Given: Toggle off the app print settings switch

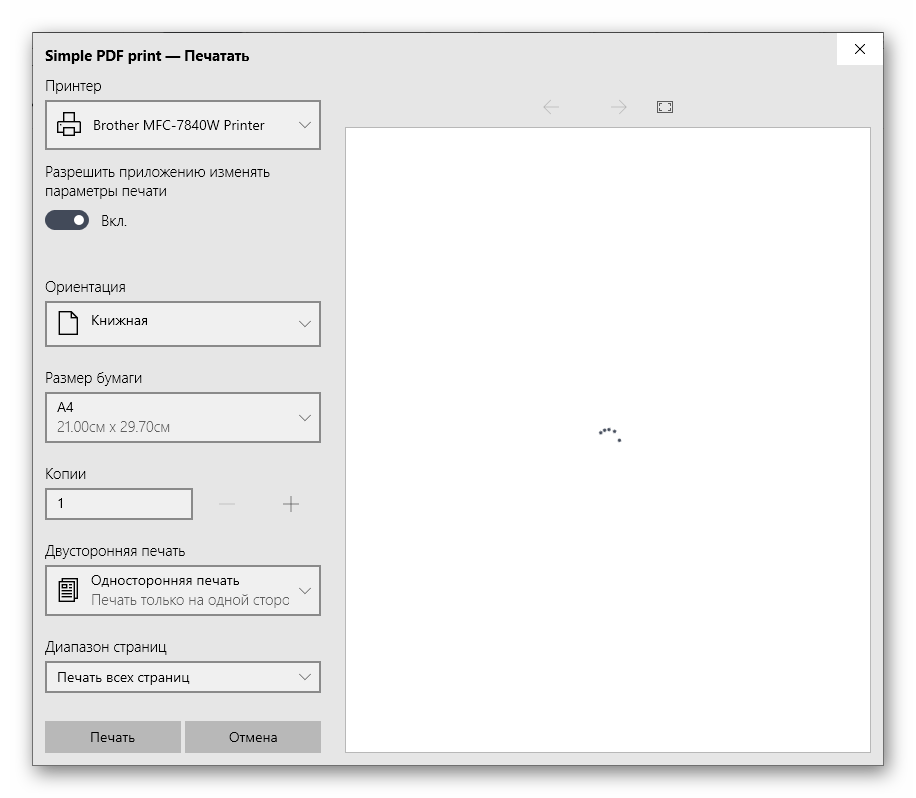Looking at the screenshot, I should [x=67, y=220].
